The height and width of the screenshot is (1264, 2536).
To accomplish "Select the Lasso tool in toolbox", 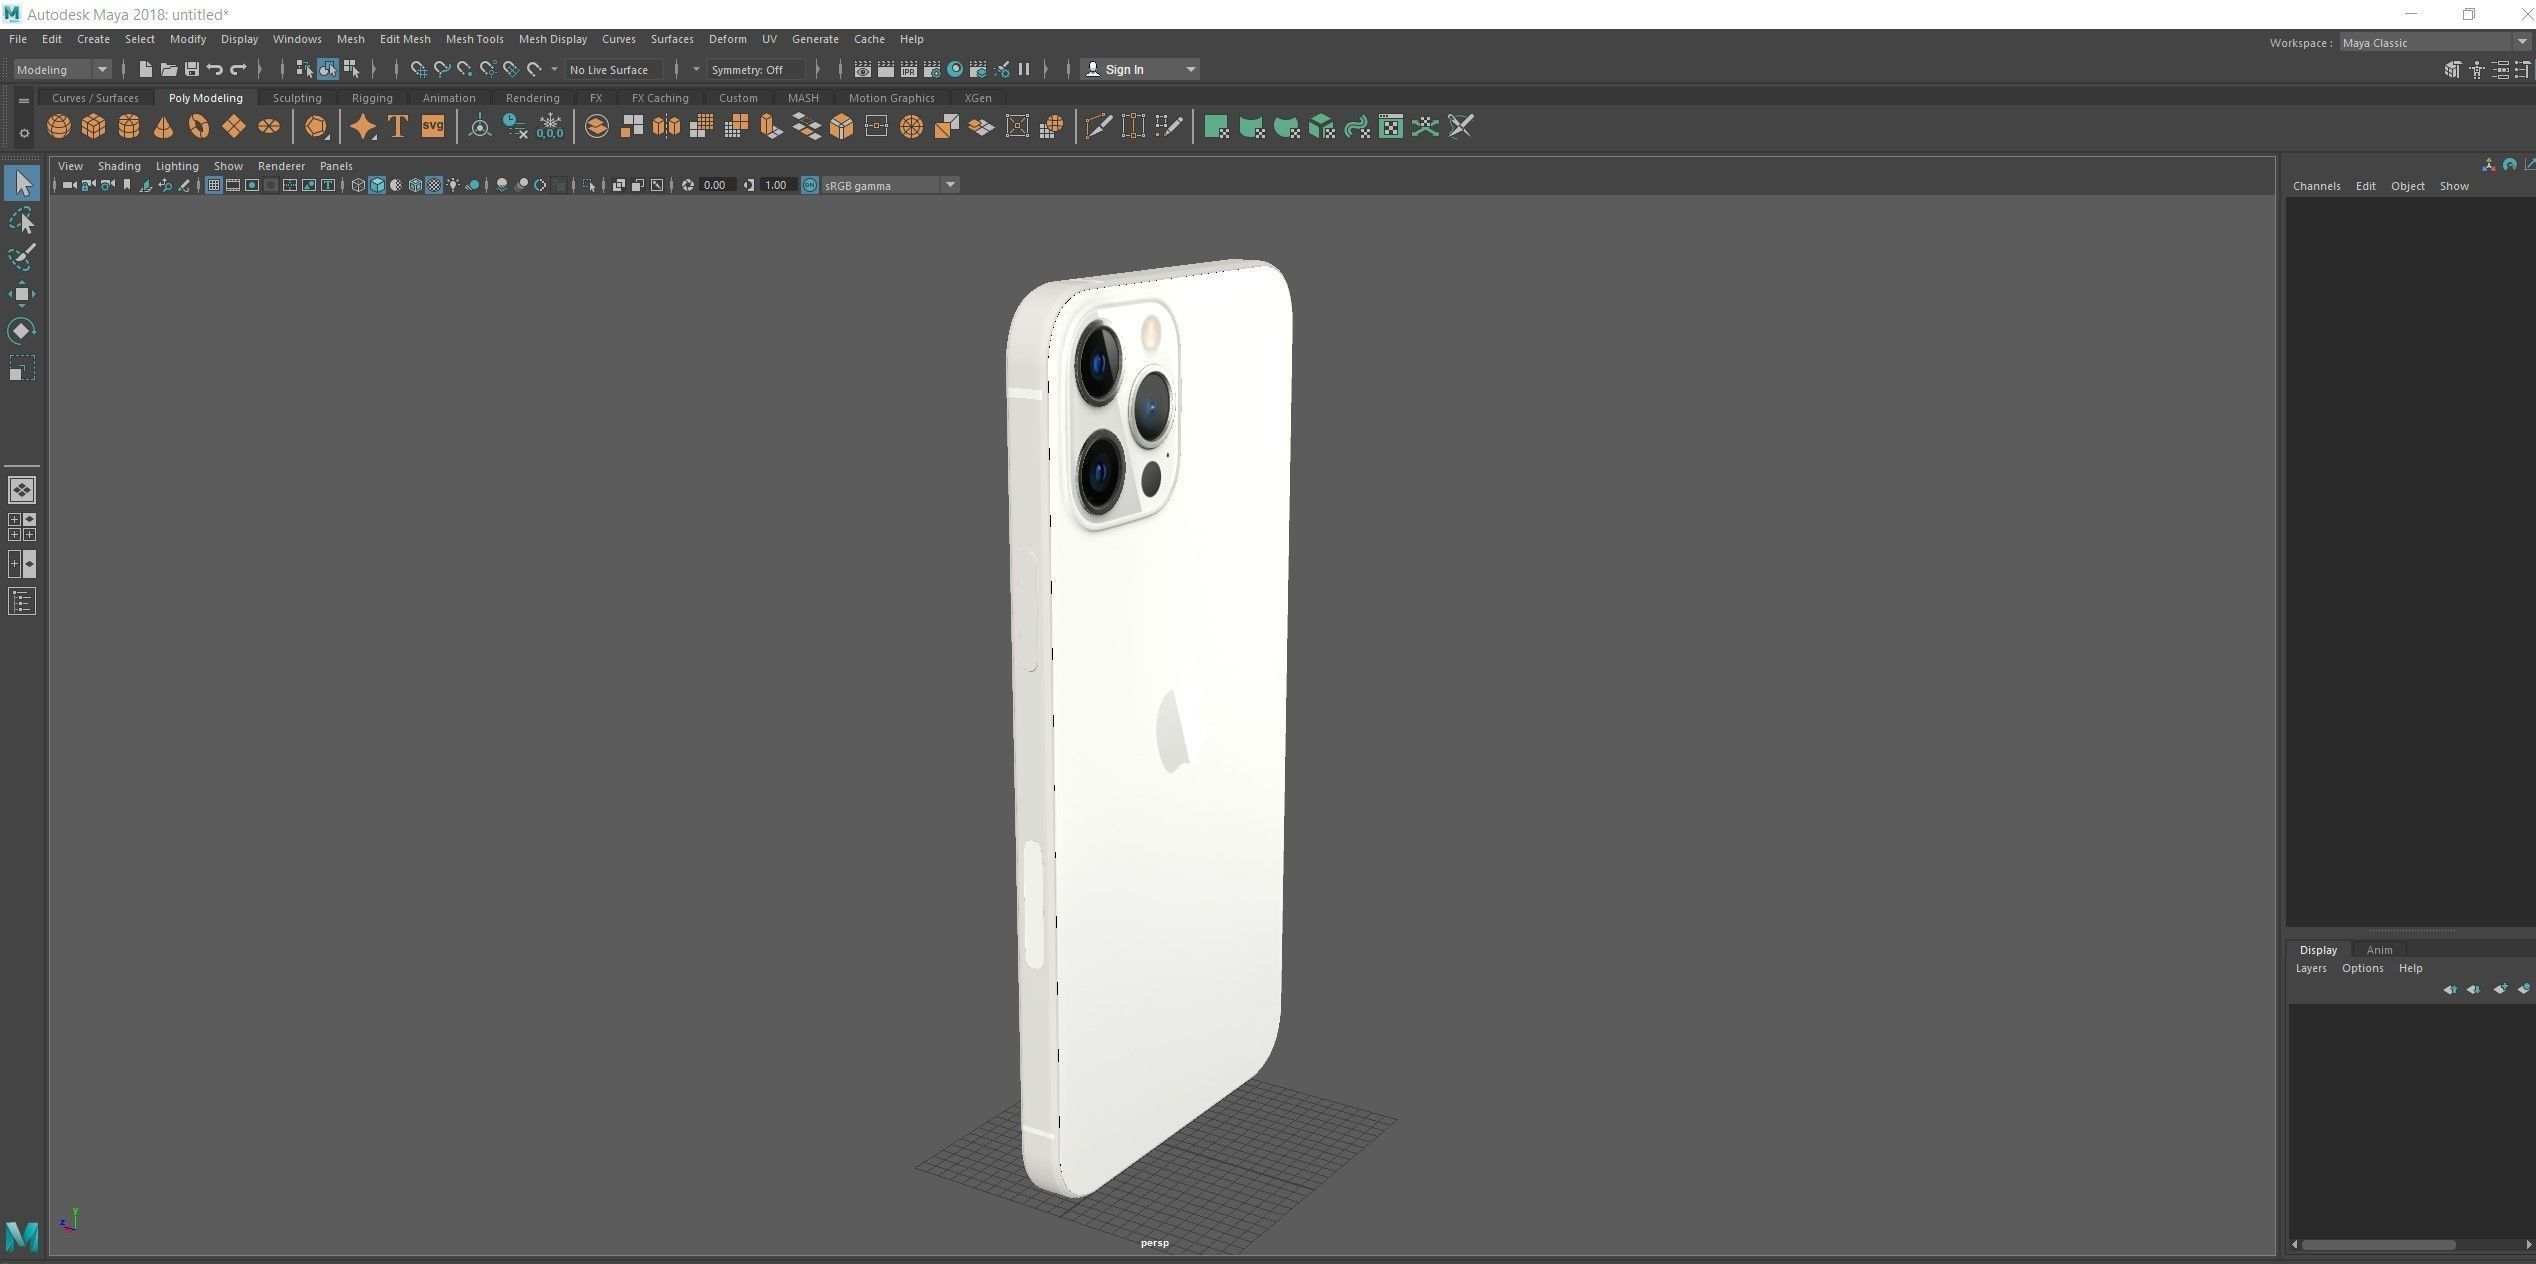I will click(x=22, y=221).
